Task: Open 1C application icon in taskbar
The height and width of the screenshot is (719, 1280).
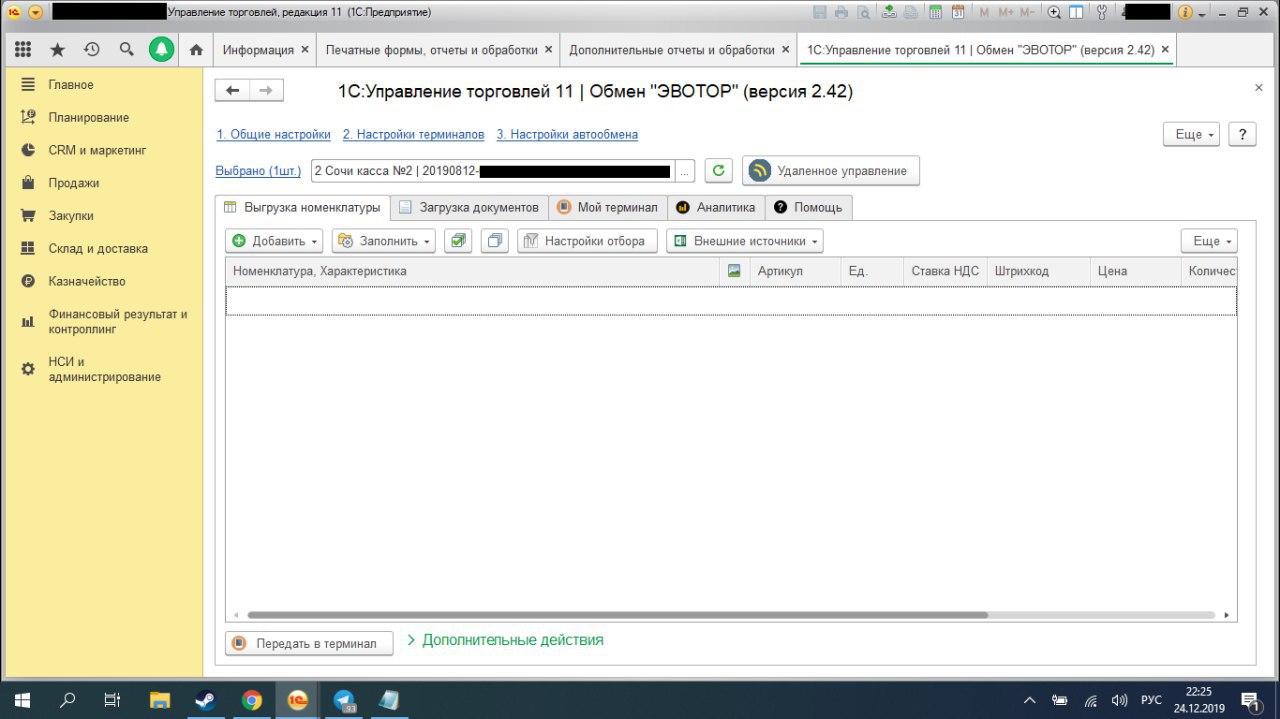Action: pos(298,700)
